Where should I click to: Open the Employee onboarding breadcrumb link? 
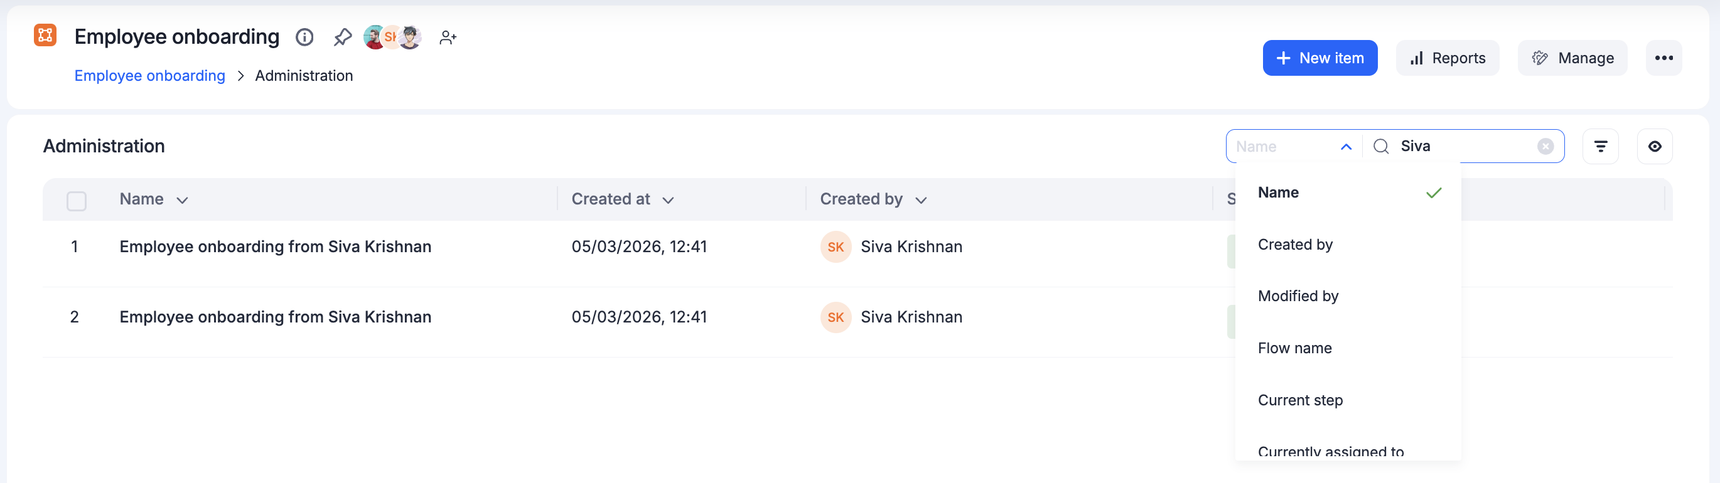150,76
